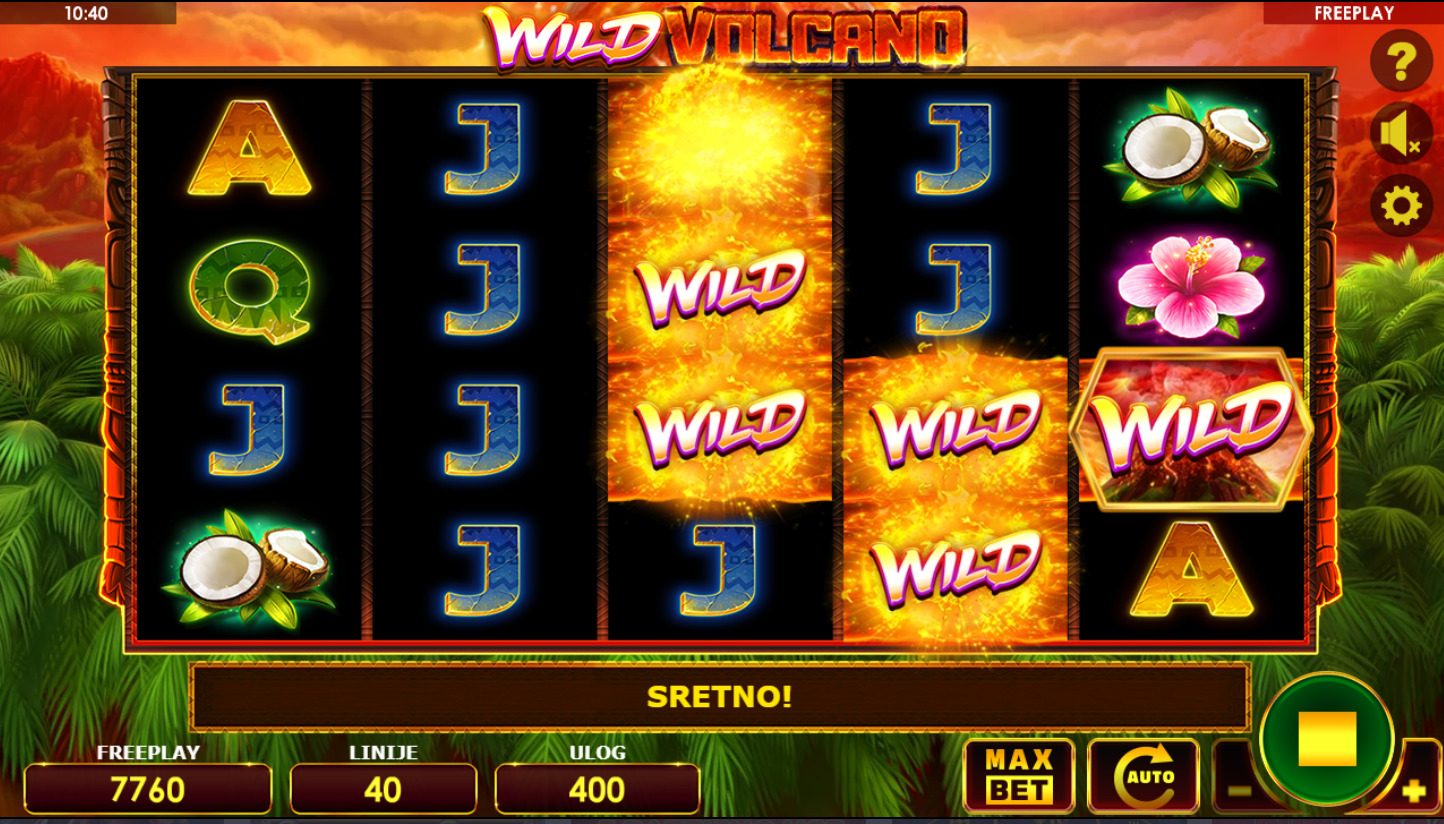
Task: Click the coconut symbol on fifth reel
Action: click(1190, 146)
